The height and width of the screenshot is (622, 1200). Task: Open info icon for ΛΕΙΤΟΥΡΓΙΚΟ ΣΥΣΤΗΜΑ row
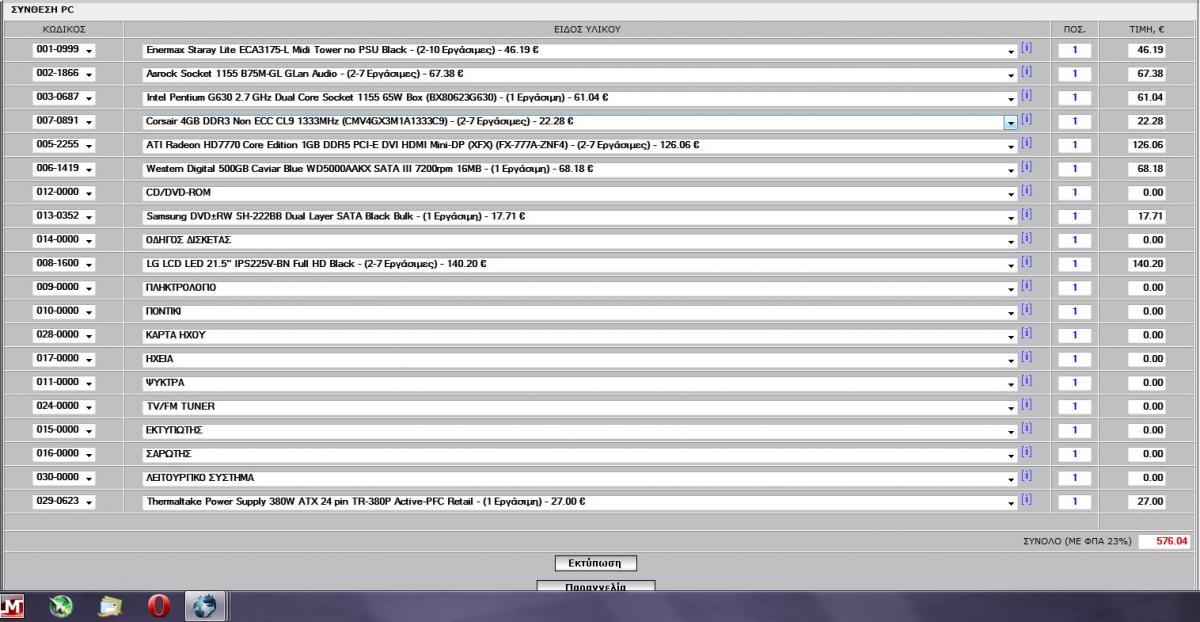[x=1026, y=476]
